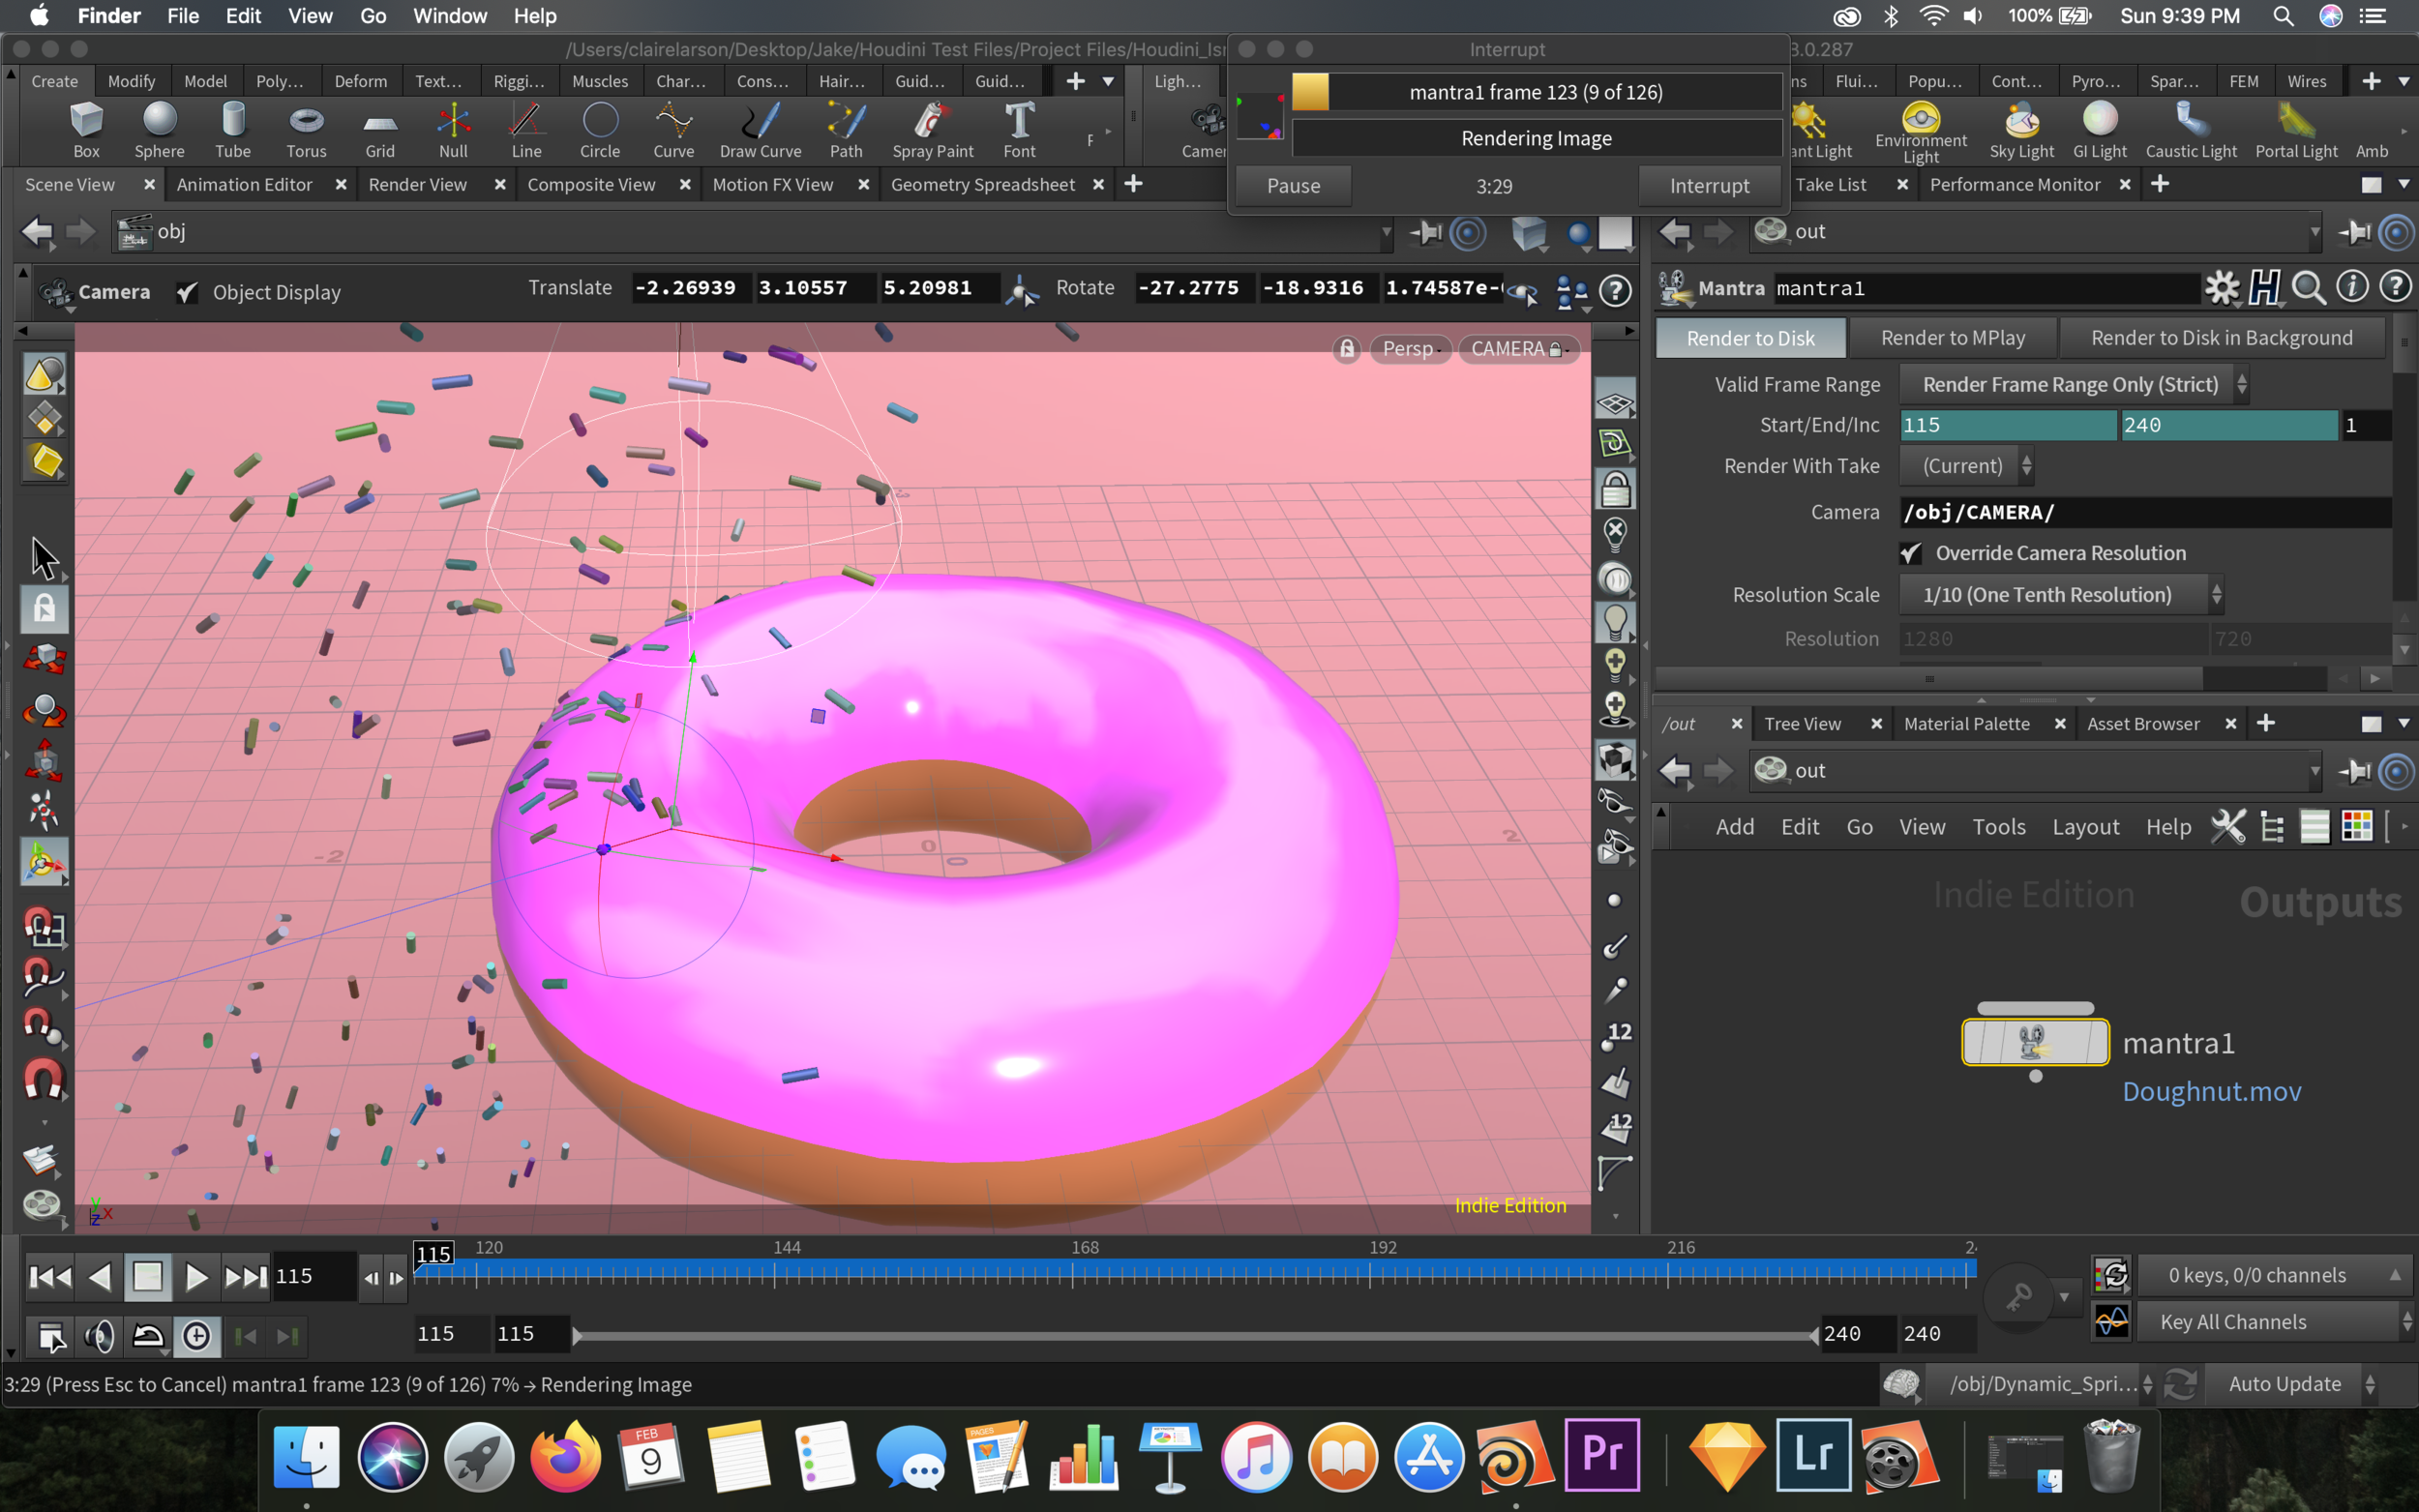2419x1512 pixels.
Task: Click Render to Disk button
Action: click(x=1750, y=338)
